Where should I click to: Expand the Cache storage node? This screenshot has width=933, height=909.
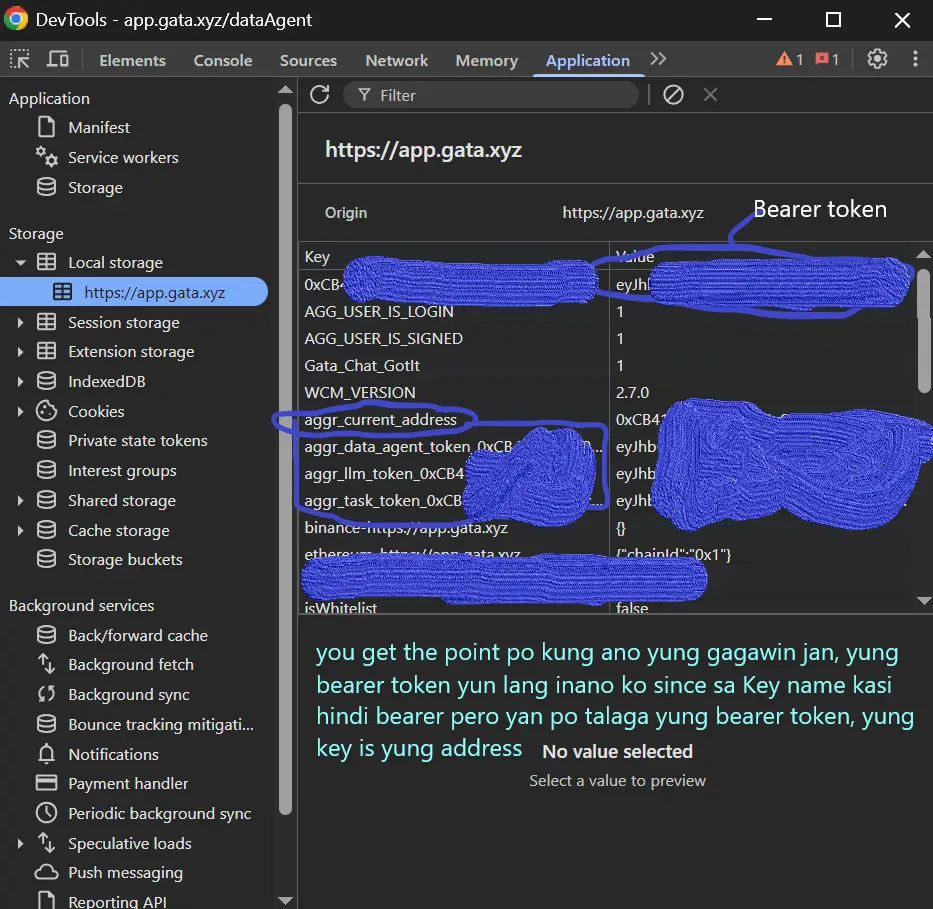click(20, 530)
